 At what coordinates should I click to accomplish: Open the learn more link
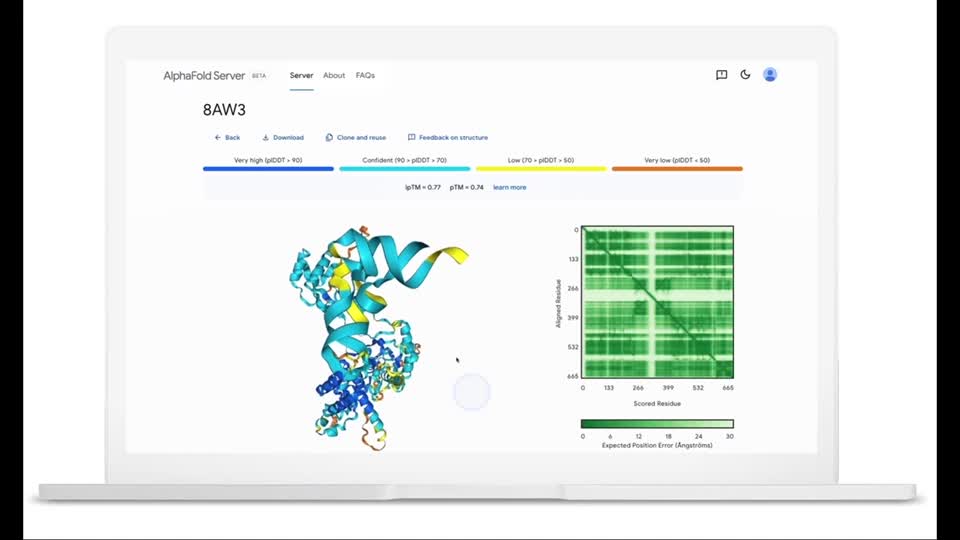click(509, 187)
